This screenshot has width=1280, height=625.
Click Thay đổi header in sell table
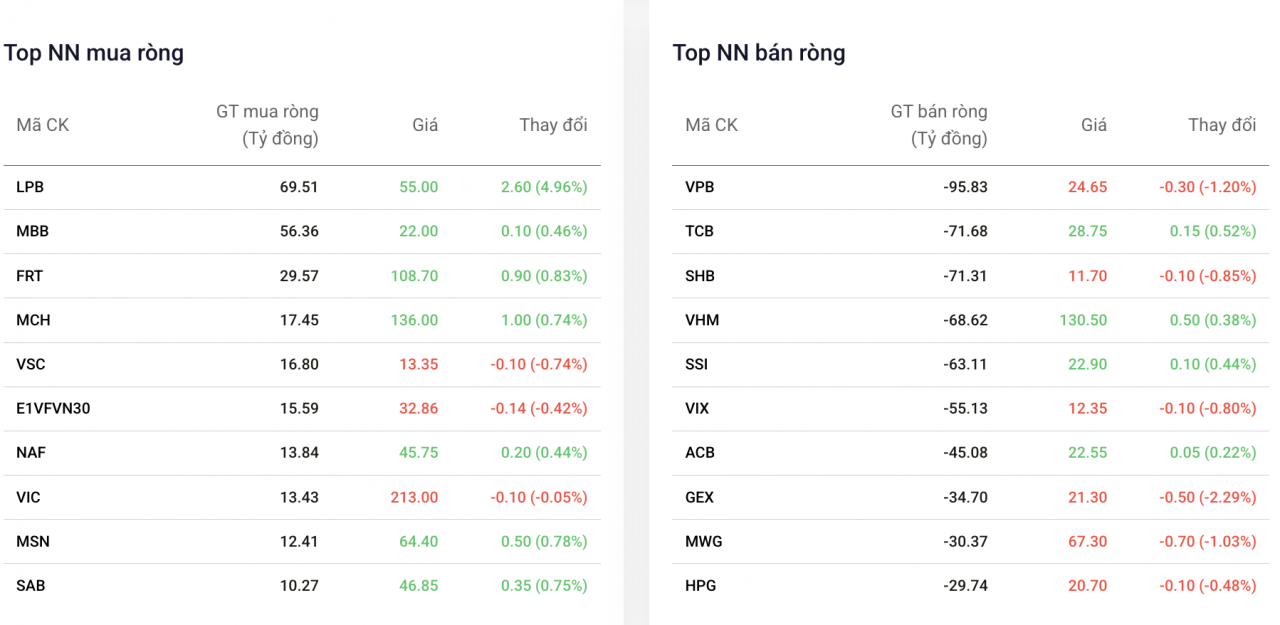[x=1222, y=125]
